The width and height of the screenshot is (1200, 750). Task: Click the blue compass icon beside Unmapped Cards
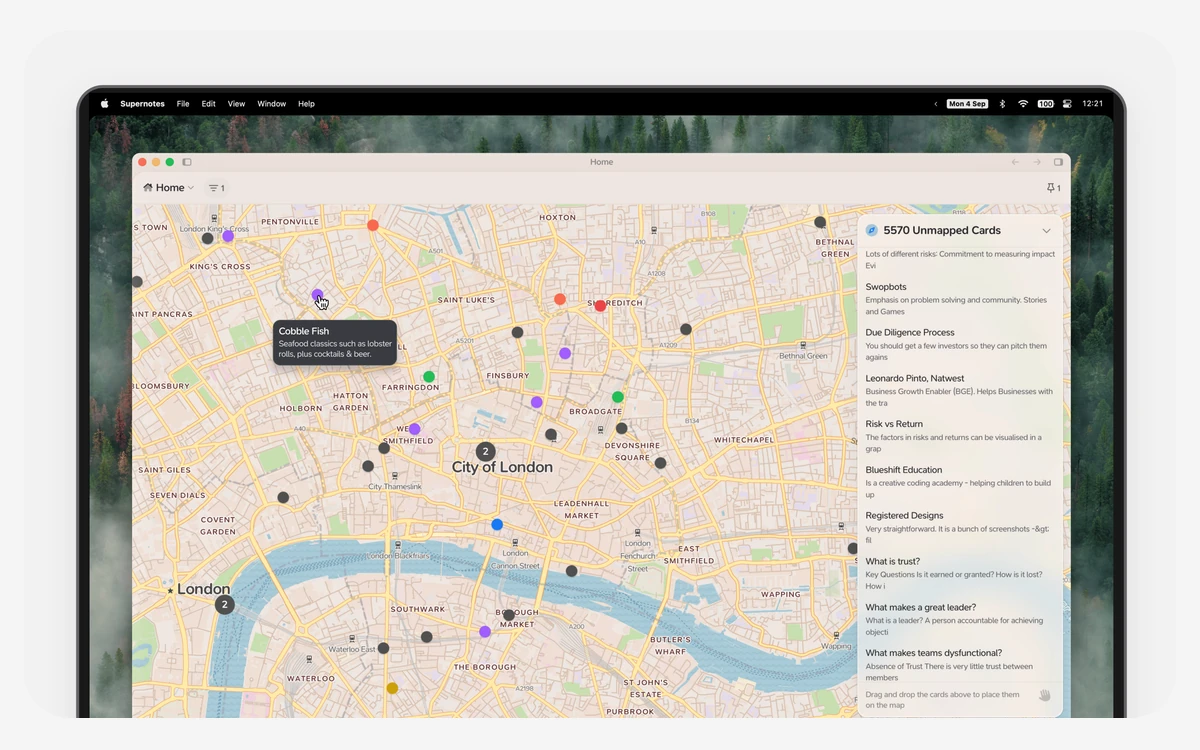pyautogui.click(x=872, y=230)
